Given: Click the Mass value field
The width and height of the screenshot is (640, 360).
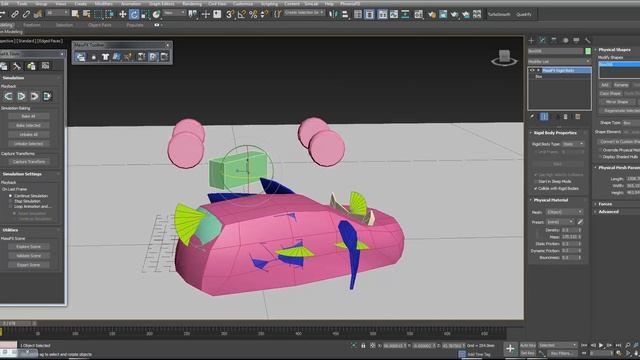Looking at the screenshot, I should [x=571, y=237].
